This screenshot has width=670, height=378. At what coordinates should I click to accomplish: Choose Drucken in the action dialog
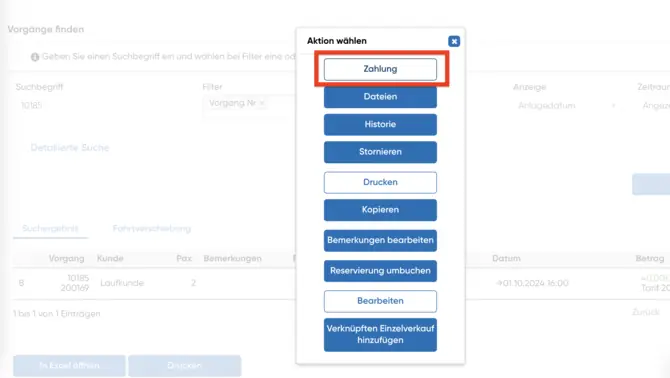pos(380,182)
